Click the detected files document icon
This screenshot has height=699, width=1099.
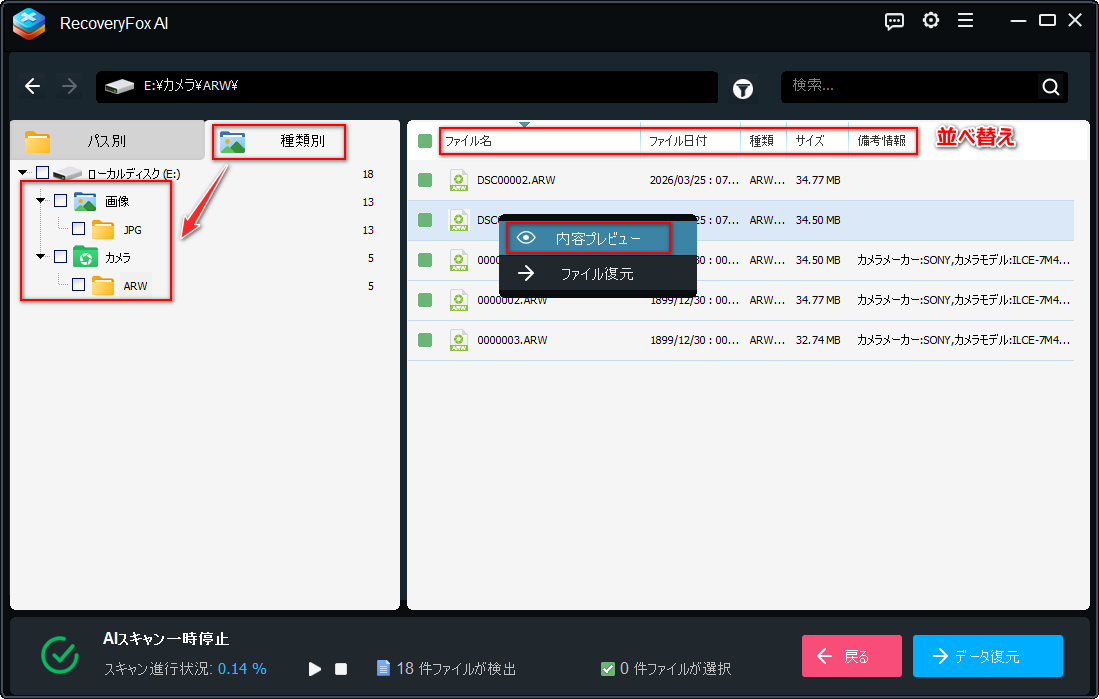point(383,668)
